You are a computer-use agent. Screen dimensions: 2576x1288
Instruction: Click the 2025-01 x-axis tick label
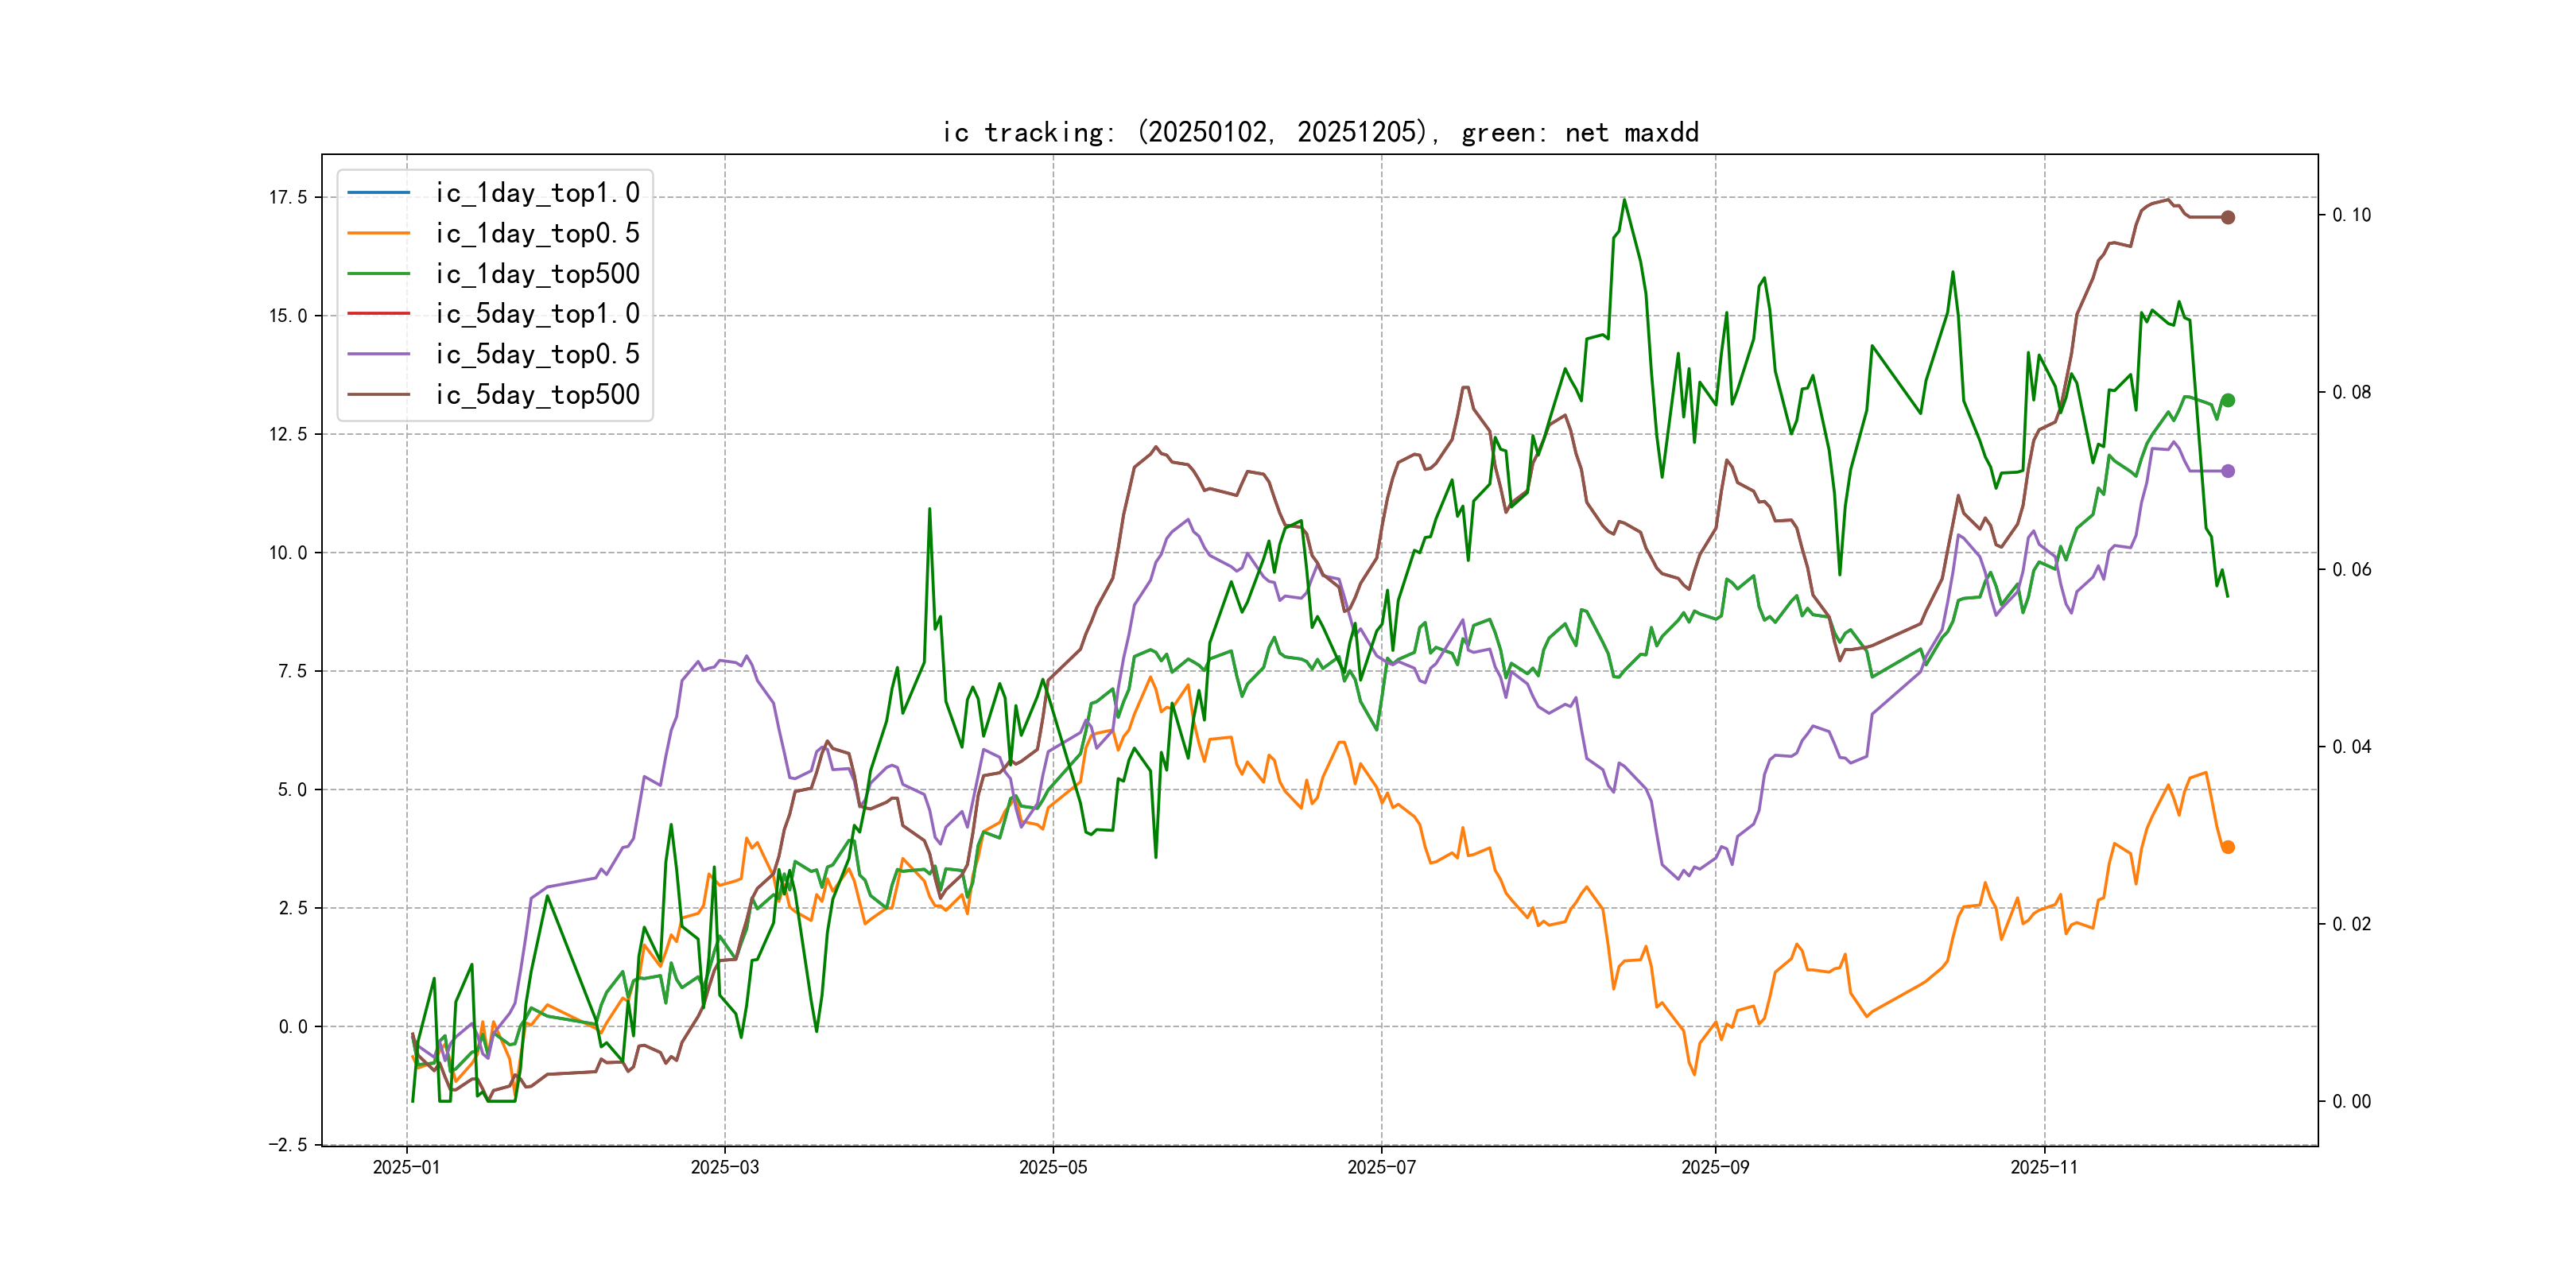tap(406, 1167)
